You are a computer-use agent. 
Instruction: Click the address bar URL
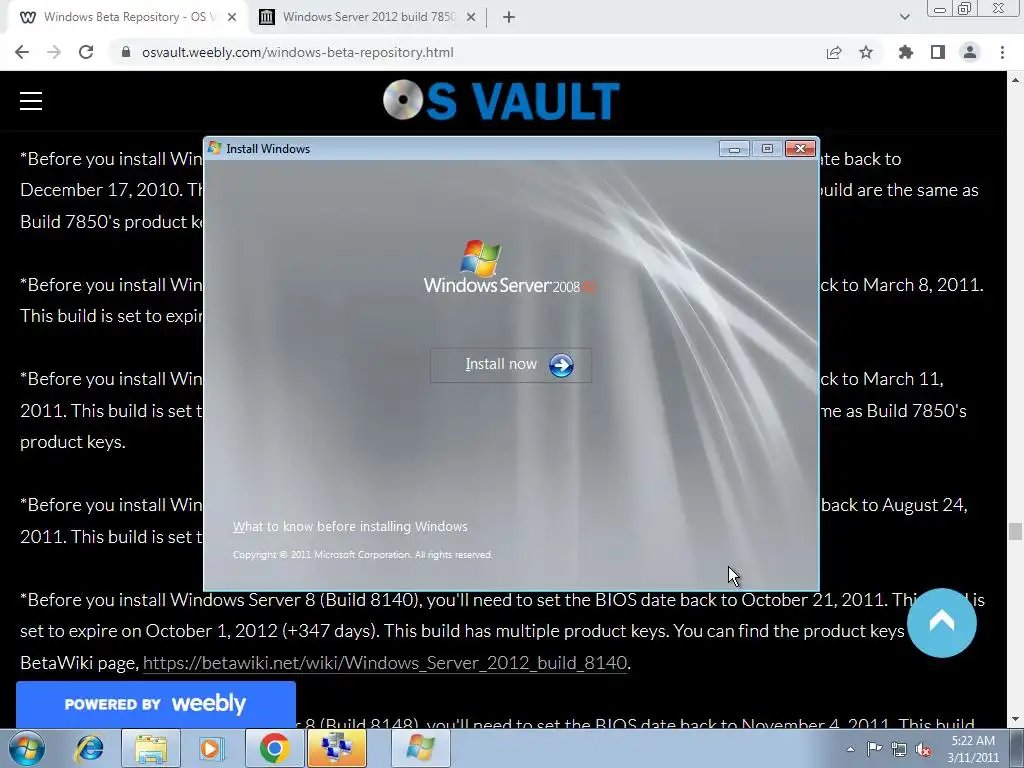click(x=298, y=52)
